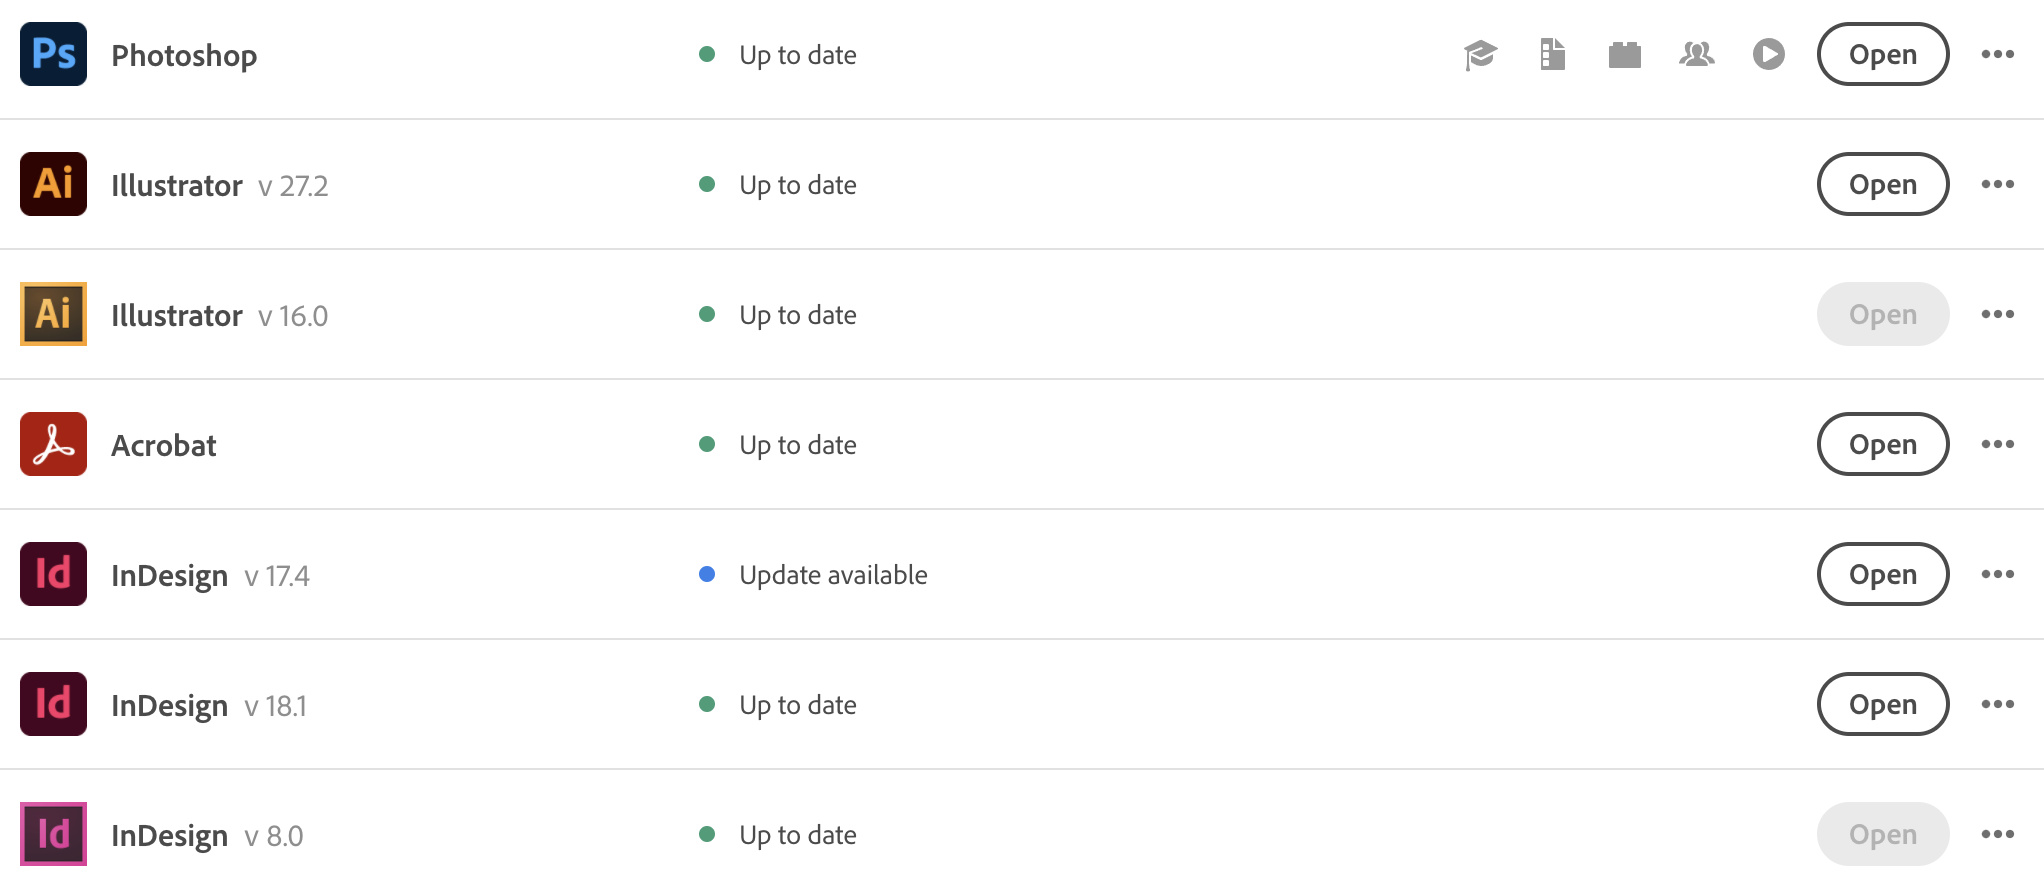Click the Acrobat app icon
This screenshot has width=2044, height=894.
(x=54, y=444)
